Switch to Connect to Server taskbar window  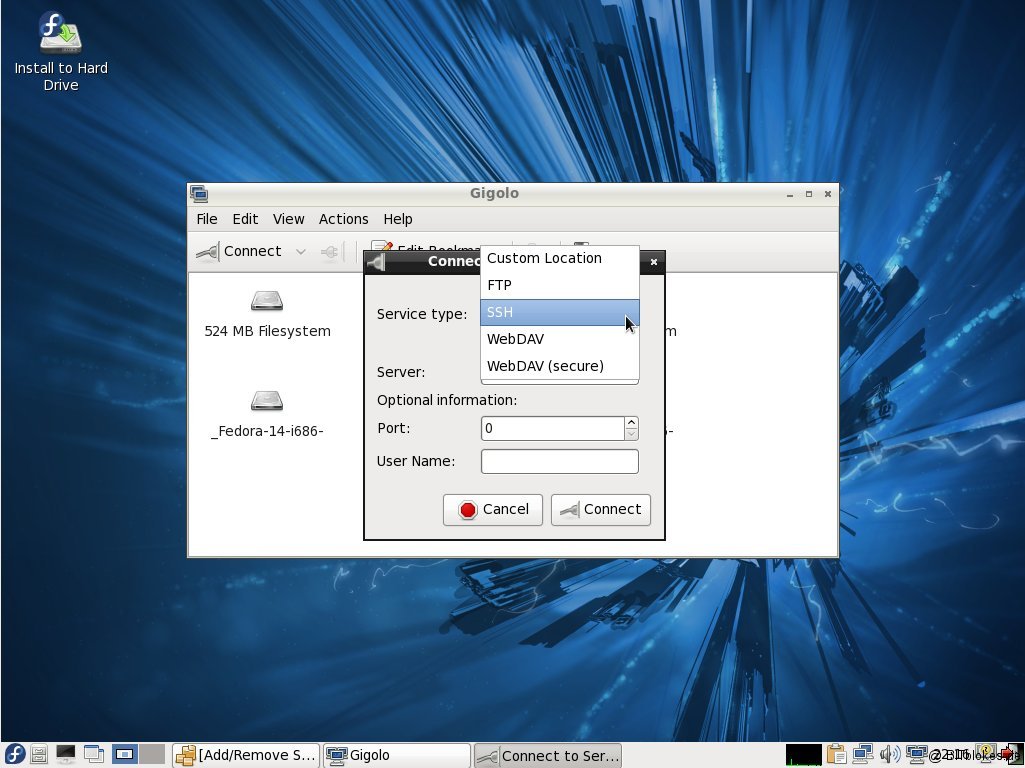tap(548, 756)
